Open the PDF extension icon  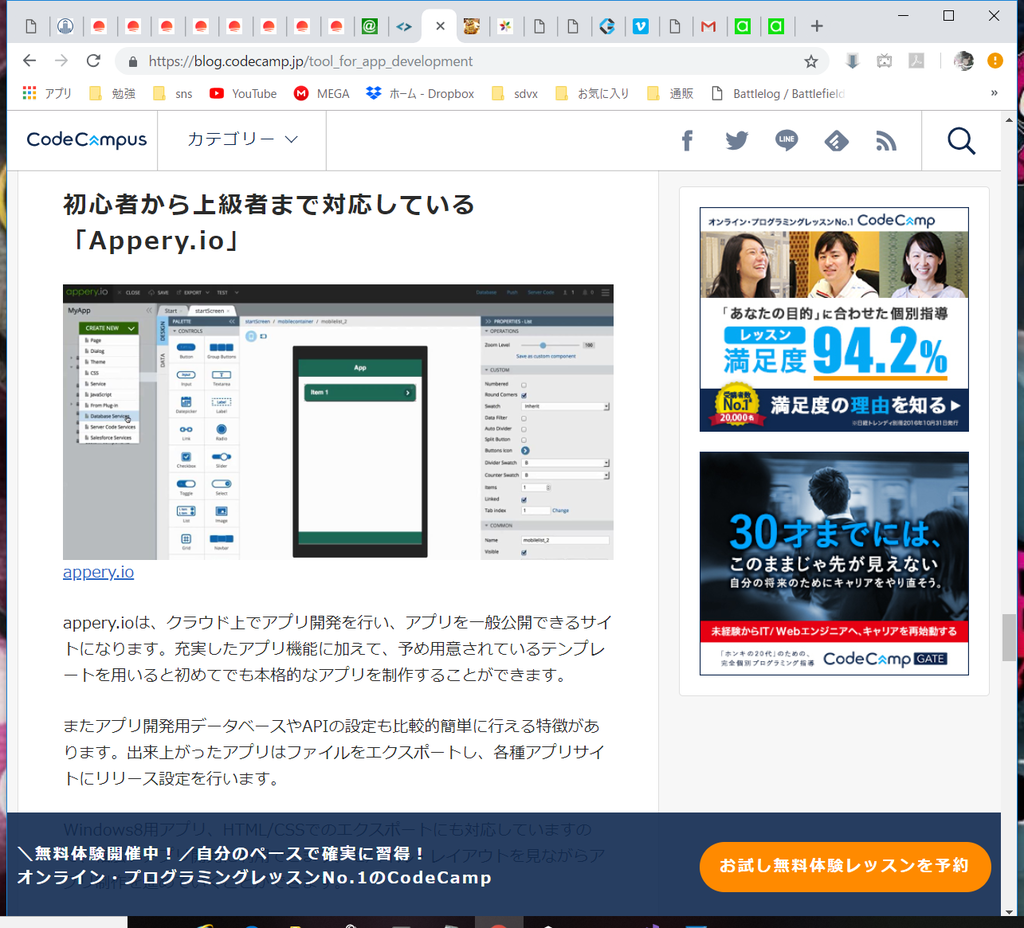pos(916,61)
